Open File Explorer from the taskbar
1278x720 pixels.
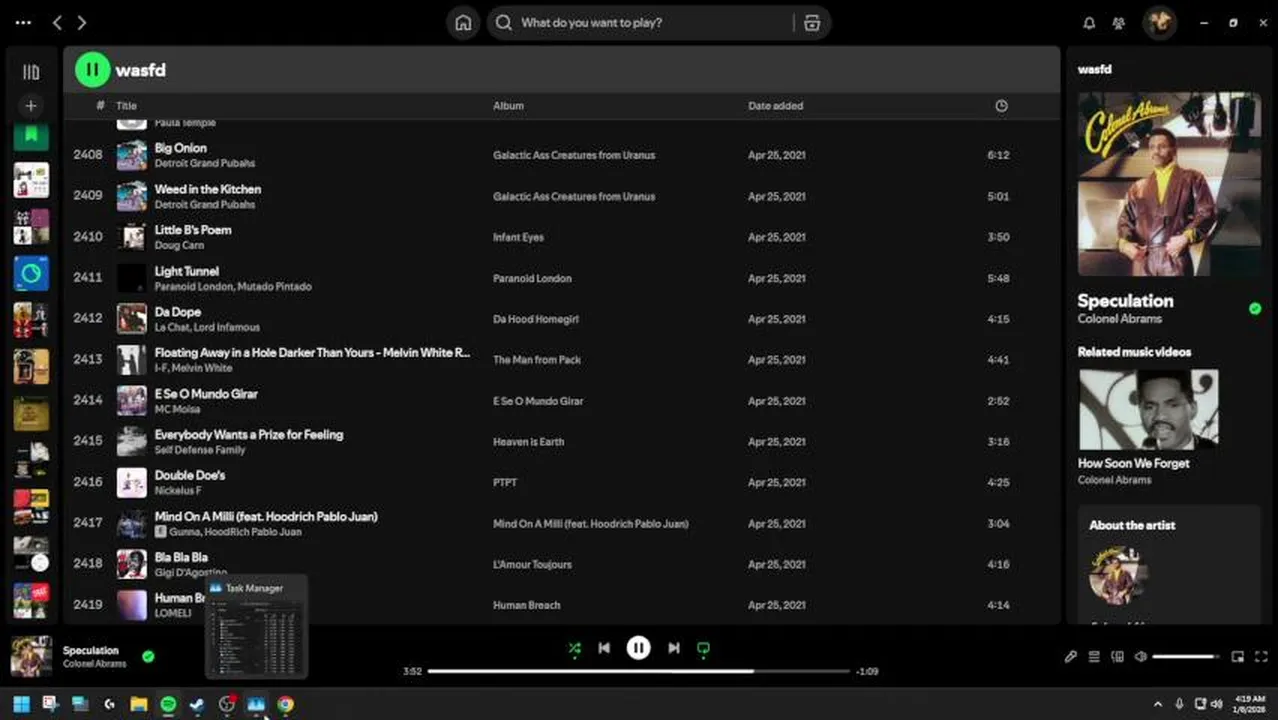[x=139, y=704]
